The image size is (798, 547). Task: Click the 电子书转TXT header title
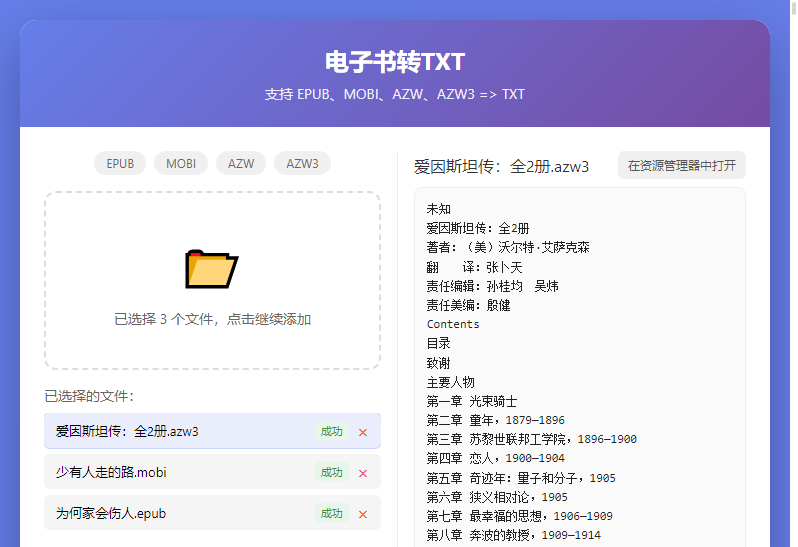point(395,62)
